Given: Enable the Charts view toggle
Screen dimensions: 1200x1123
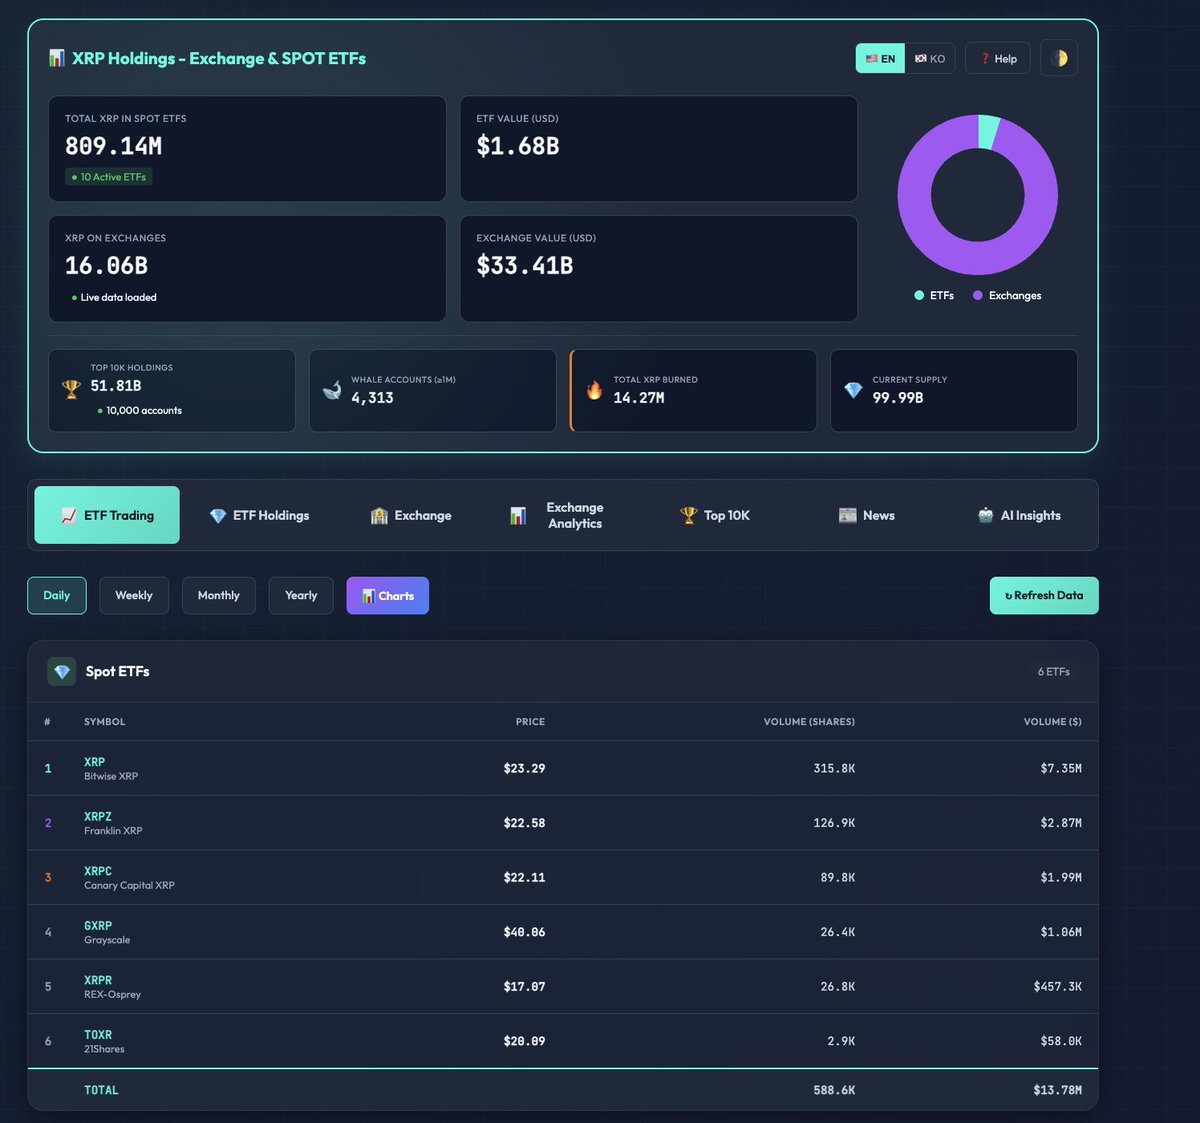Looking at the screenshot, I should pos(387,595).
